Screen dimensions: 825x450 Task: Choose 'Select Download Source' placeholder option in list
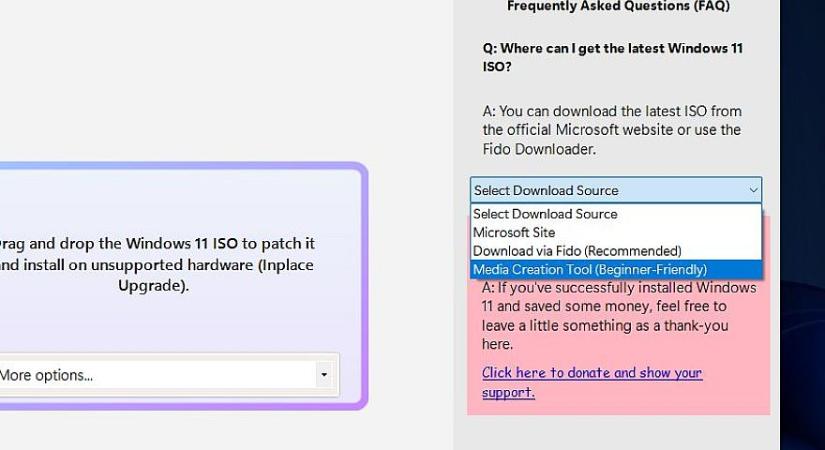coord(616,214)
